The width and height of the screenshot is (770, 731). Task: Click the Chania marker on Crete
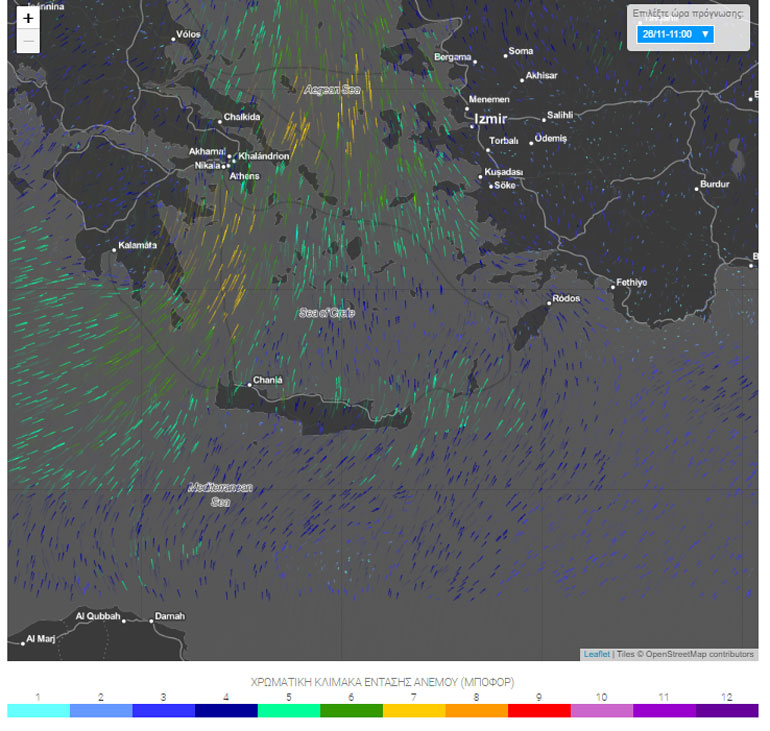[250, 385]
